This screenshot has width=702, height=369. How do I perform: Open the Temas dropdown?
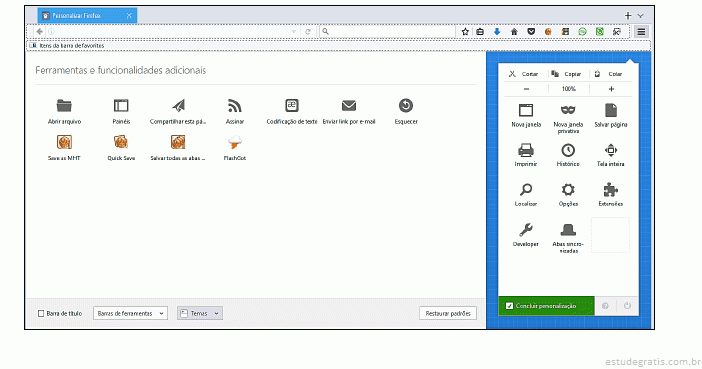click(x=200, y=313)
